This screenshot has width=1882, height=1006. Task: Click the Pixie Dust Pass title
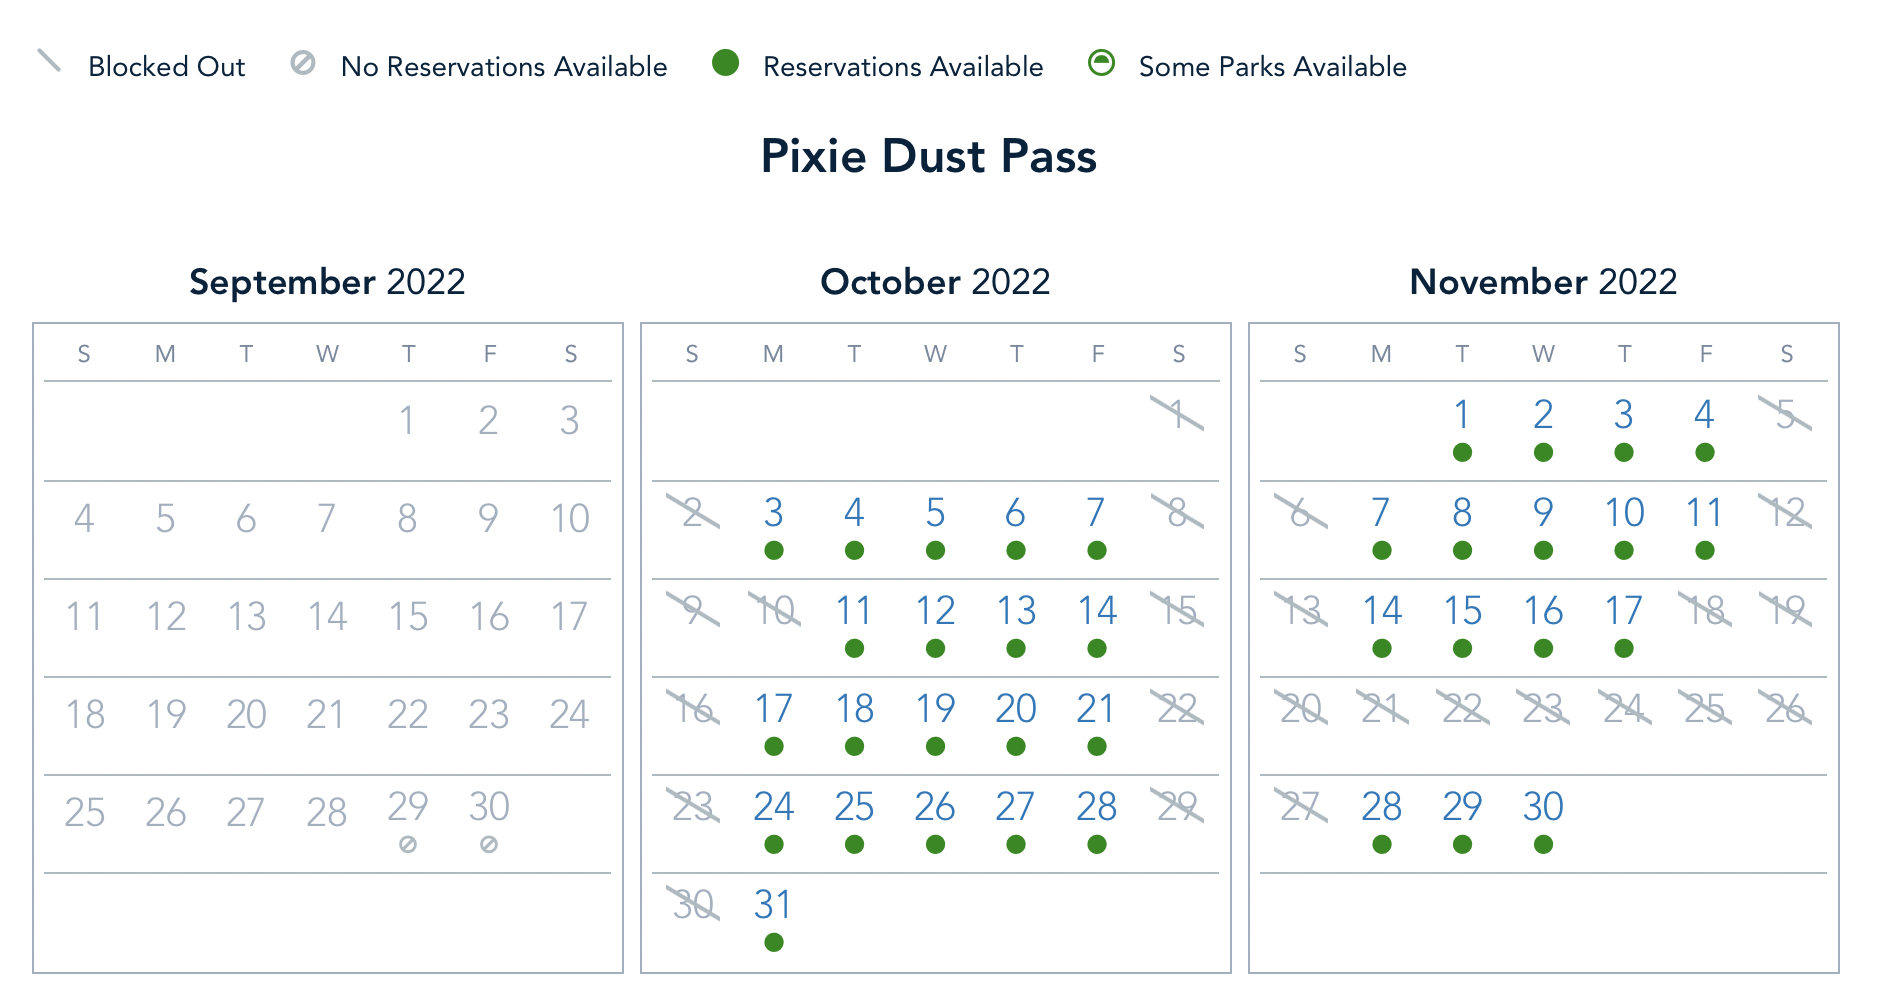pos(928,157)
